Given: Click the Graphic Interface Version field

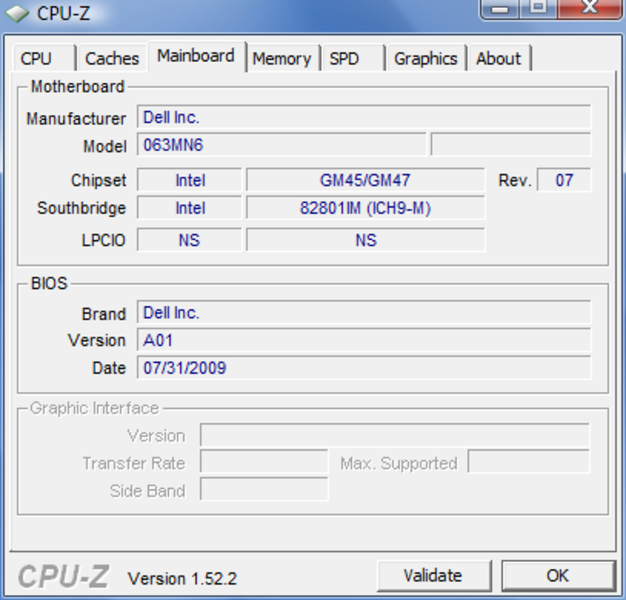Looking at the screenshot, I should coord(394,435).
